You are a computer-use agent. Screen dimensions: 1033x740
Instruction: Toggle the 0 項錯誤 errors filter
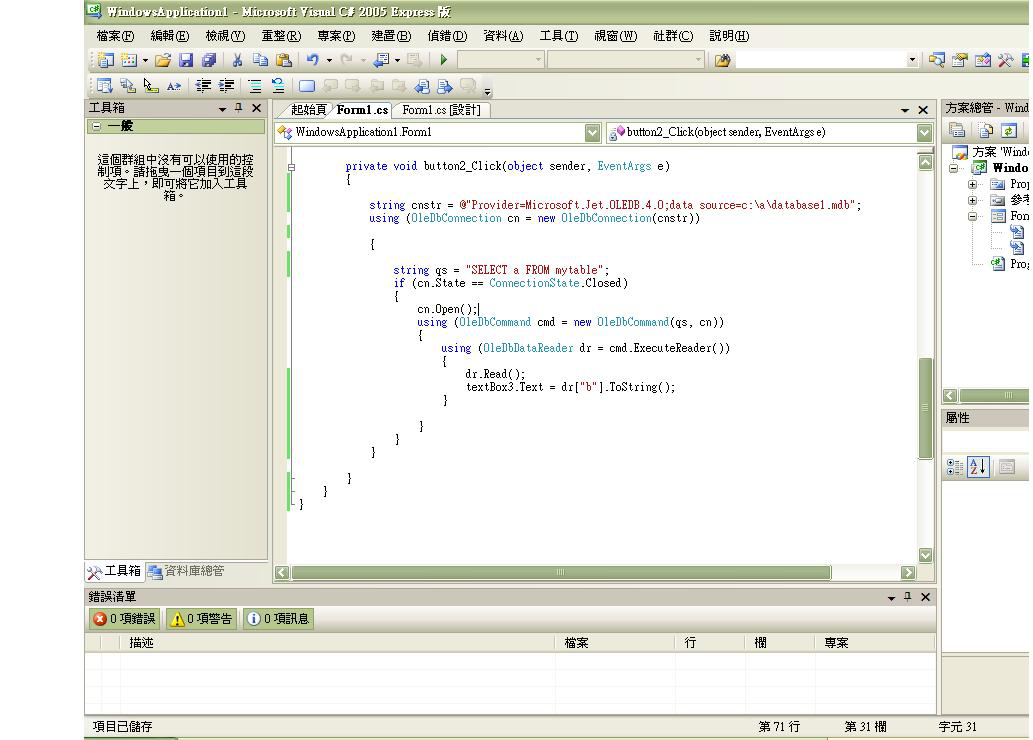coord(125,619)
